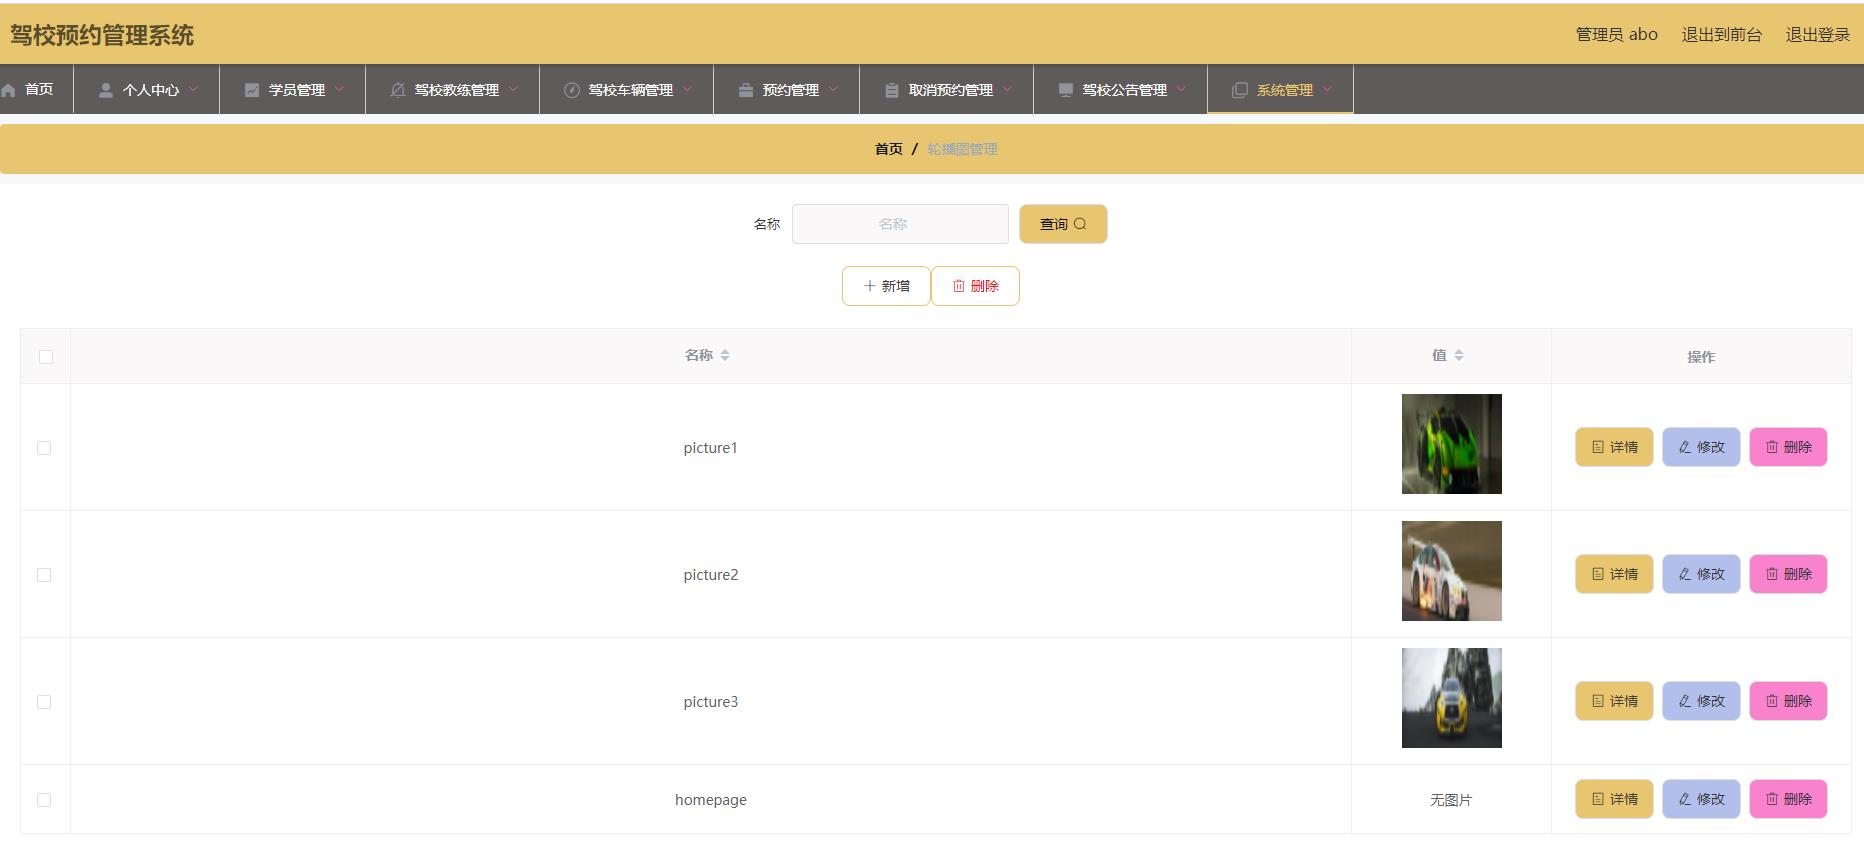This screenshot has width=1864, height=846.
Task: Click the sort arrows beside 值 header
Action: click(1459, 355)
